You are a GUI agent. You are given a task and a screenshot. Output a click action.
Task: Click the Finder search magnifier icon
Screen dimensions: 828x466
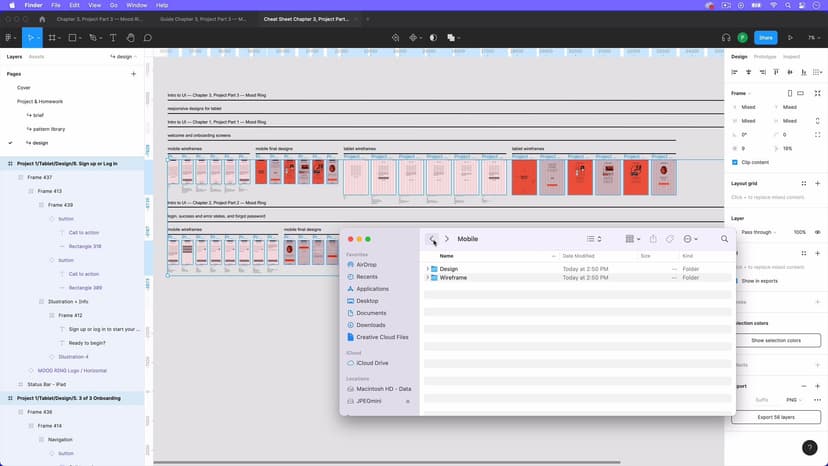[724, 239]
